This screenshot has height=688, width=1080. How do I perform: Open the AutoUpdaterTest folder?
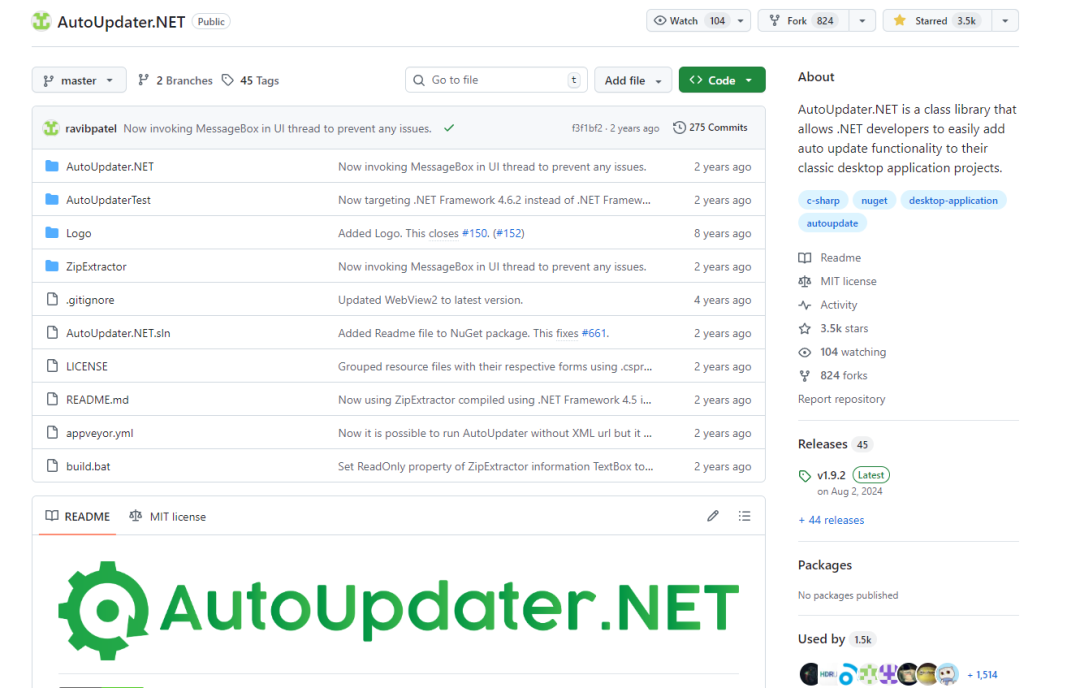click(108, 200)
